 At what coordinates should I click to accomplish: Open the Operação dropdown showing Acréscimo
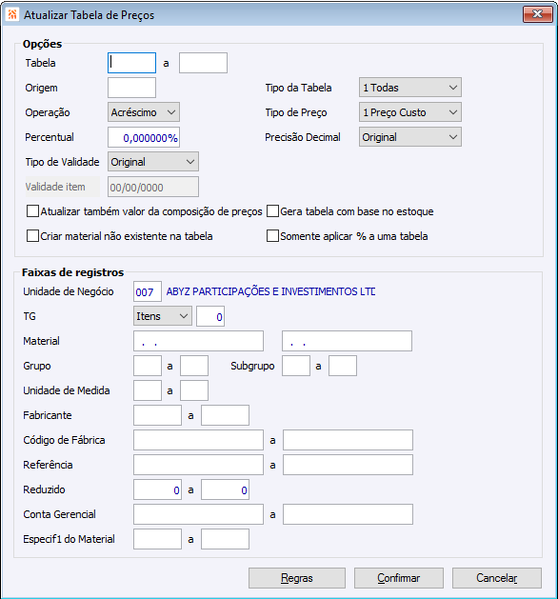pos(144,112)
